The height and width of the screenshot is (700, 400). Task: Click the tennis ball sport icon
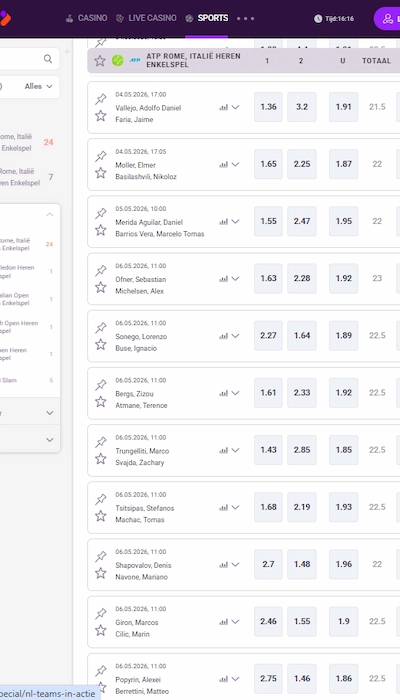(x=118, y=61)
